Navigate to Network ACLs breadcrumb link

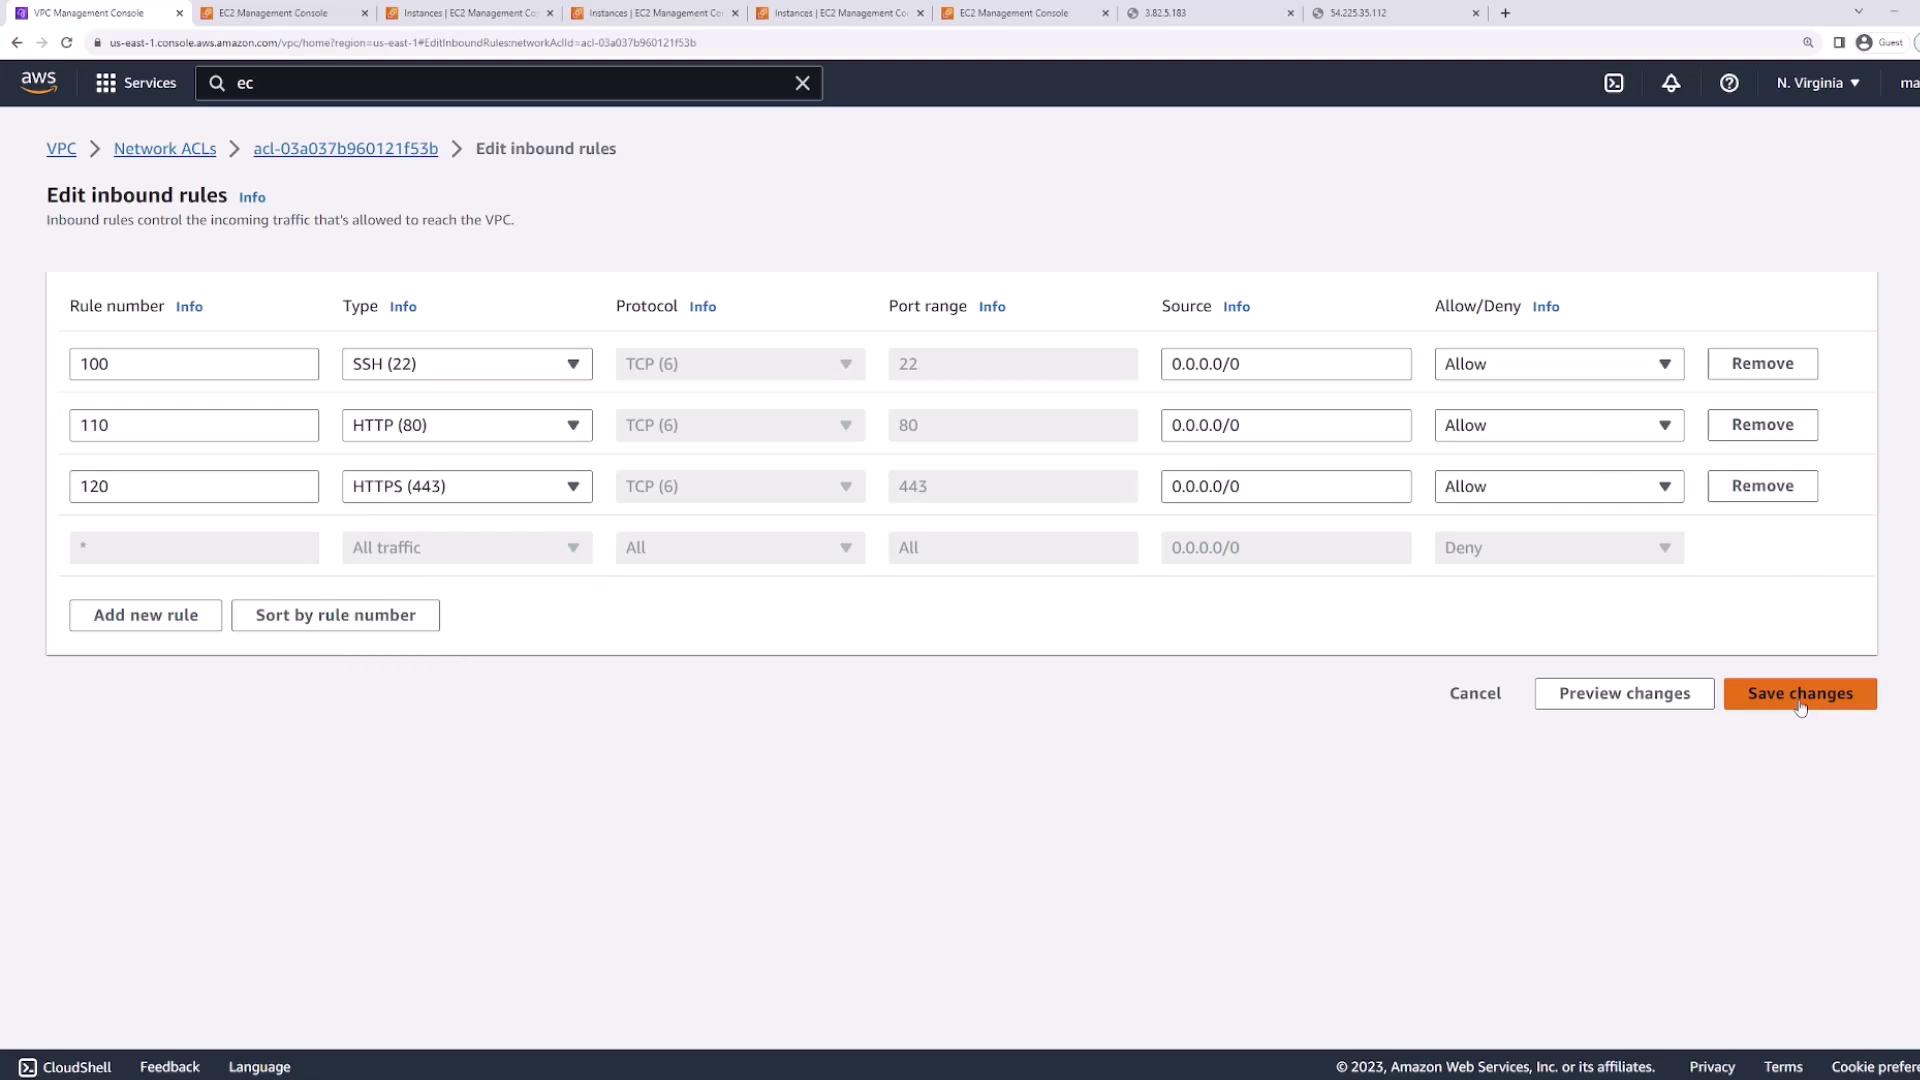165,148
